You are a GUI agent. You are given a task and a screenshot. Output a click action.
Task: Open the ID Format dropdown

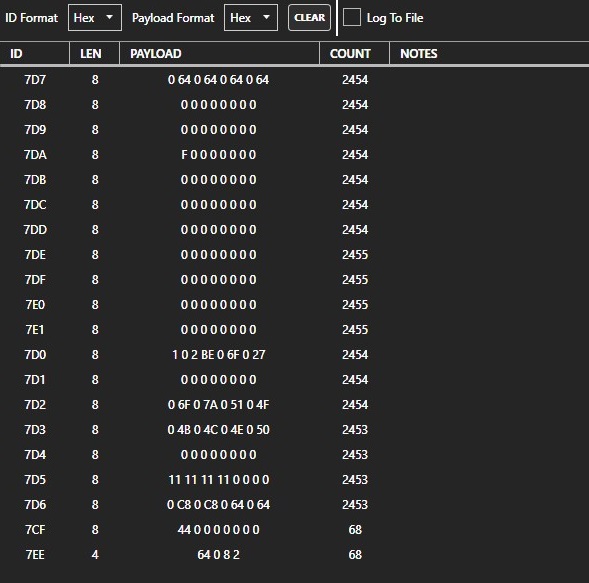95,18
